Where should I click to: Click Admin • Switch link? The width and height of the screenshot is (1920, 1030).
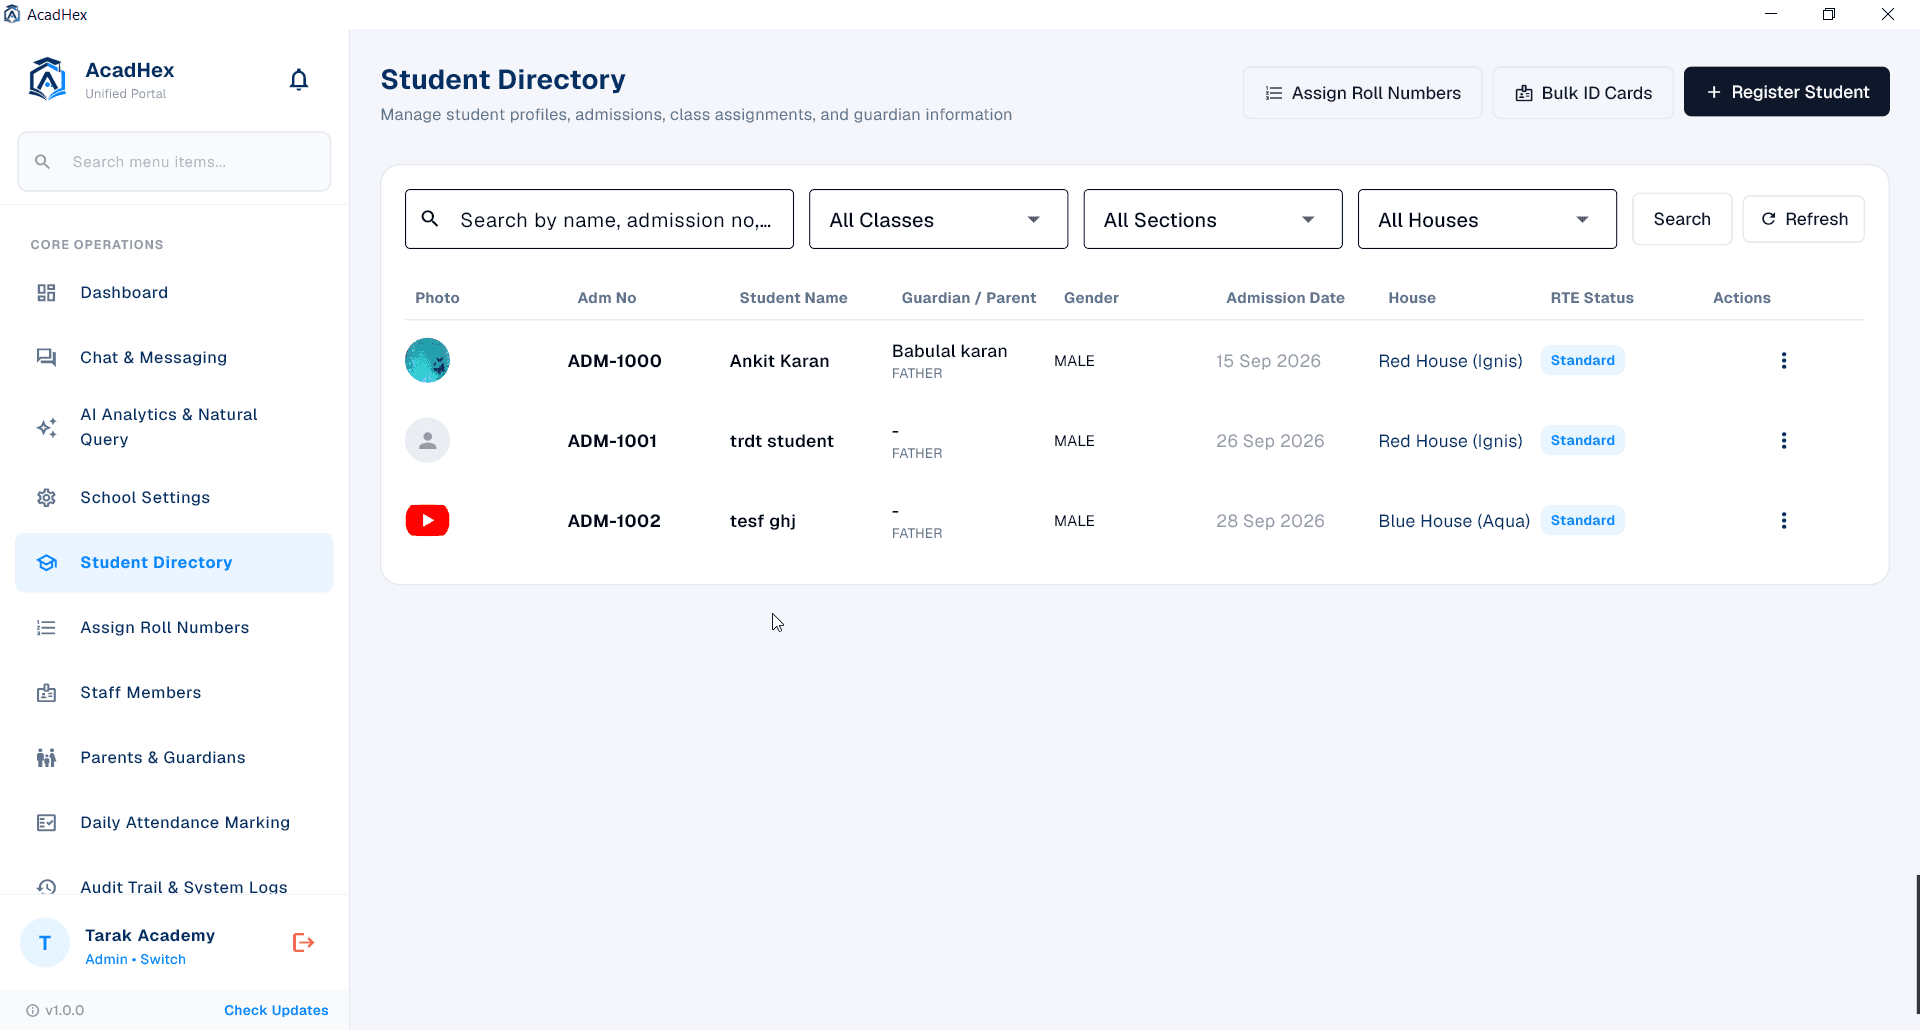tap(135, 959)
